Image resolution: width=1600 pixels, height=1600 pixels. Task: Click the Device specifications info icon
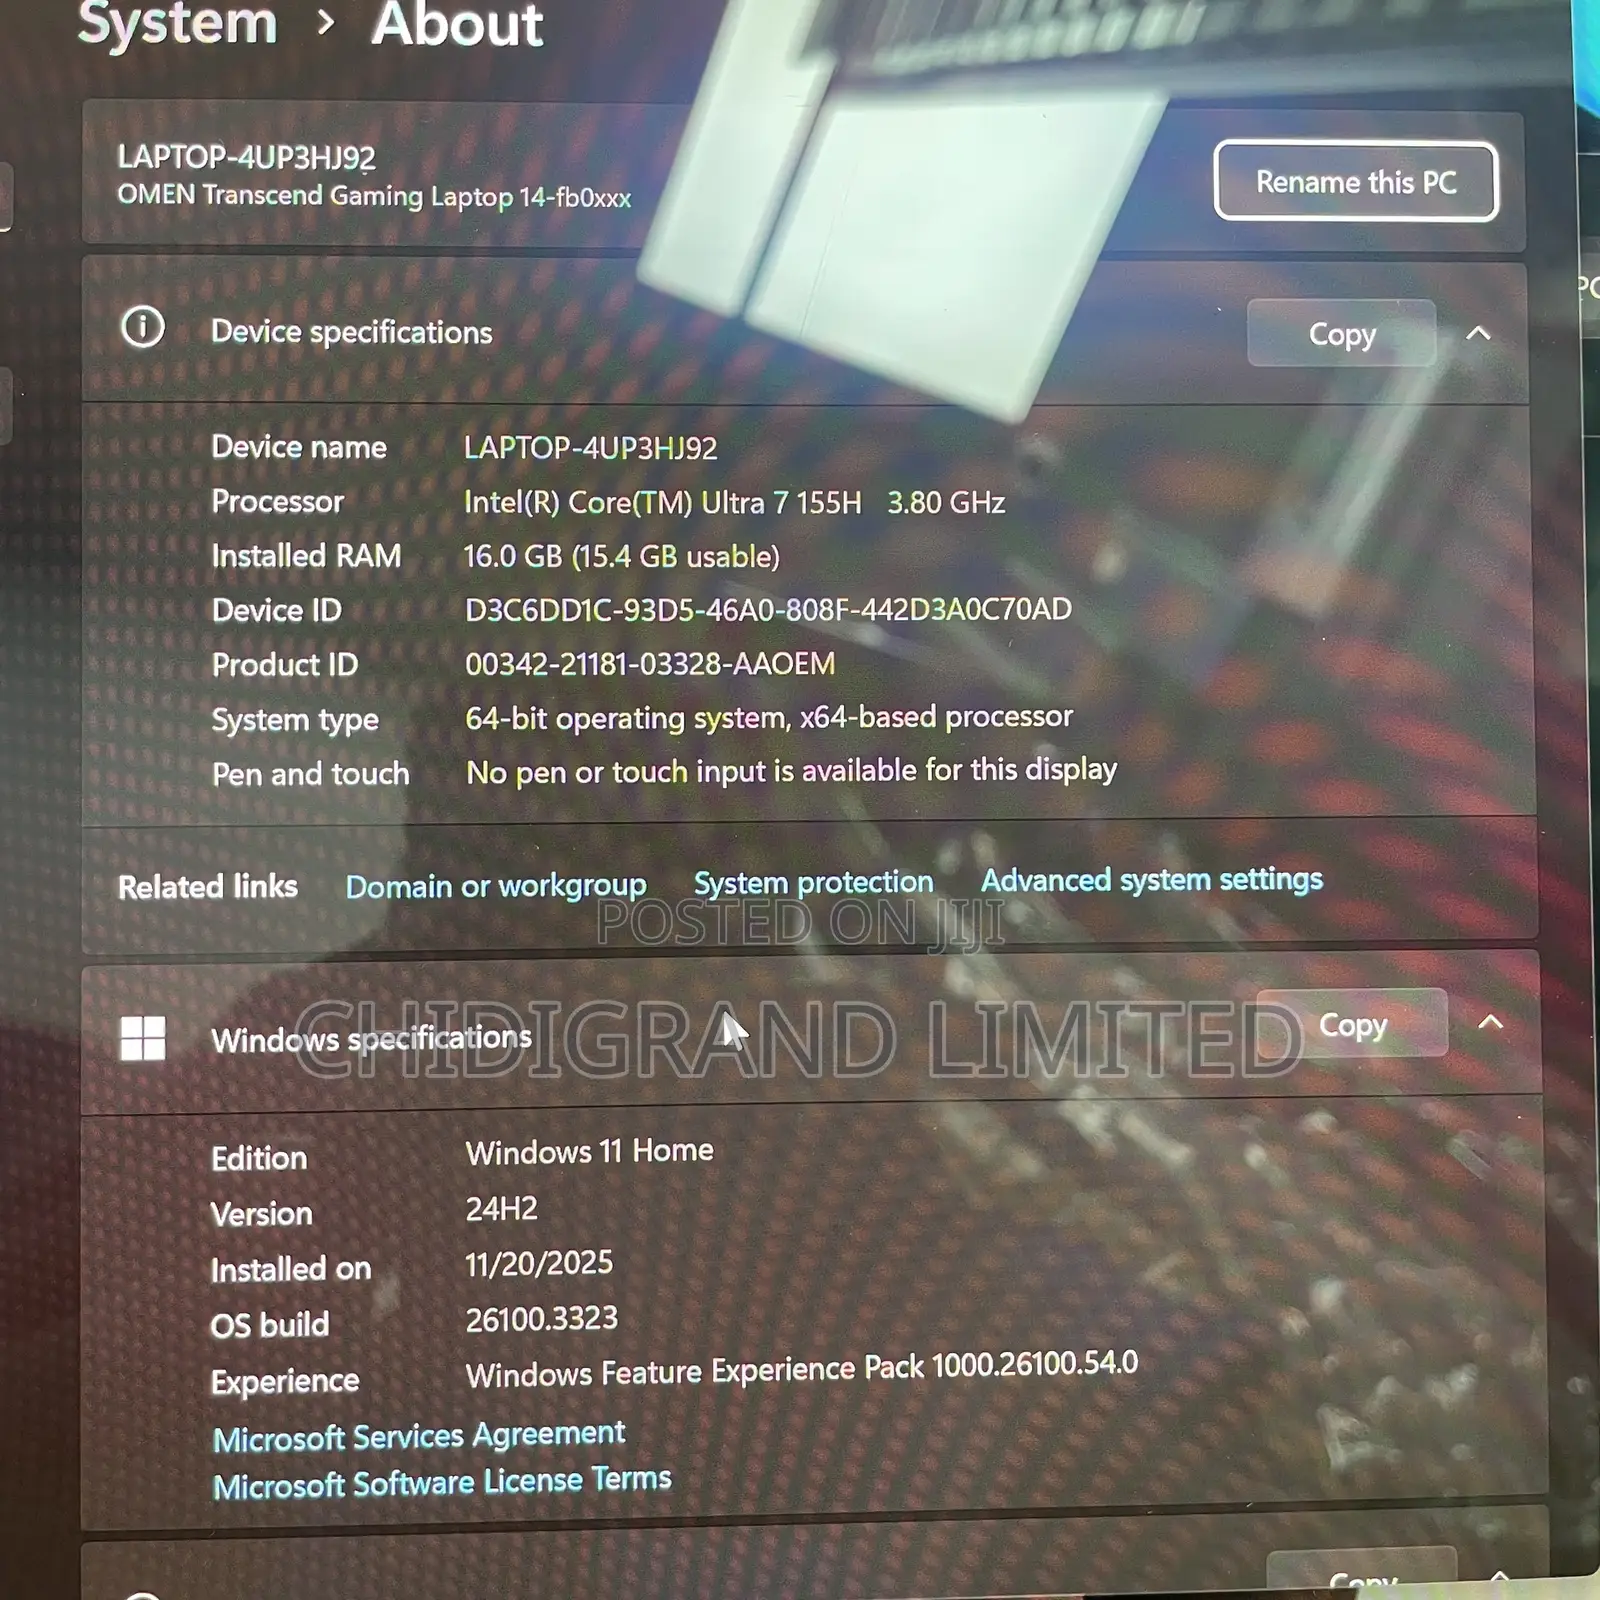(143, 327)
